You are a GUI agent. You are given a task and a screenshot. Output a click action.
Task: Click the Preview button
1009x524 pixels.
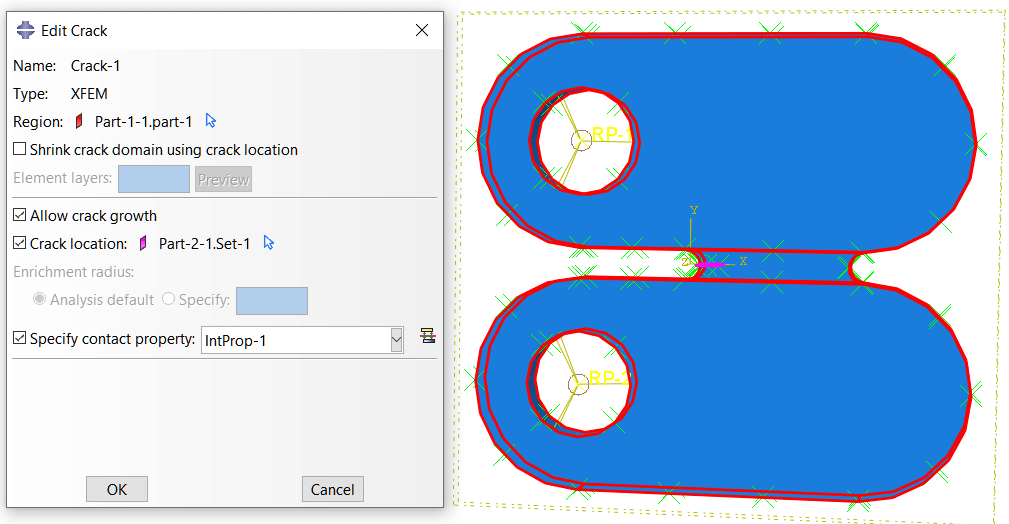click(223, 180)
